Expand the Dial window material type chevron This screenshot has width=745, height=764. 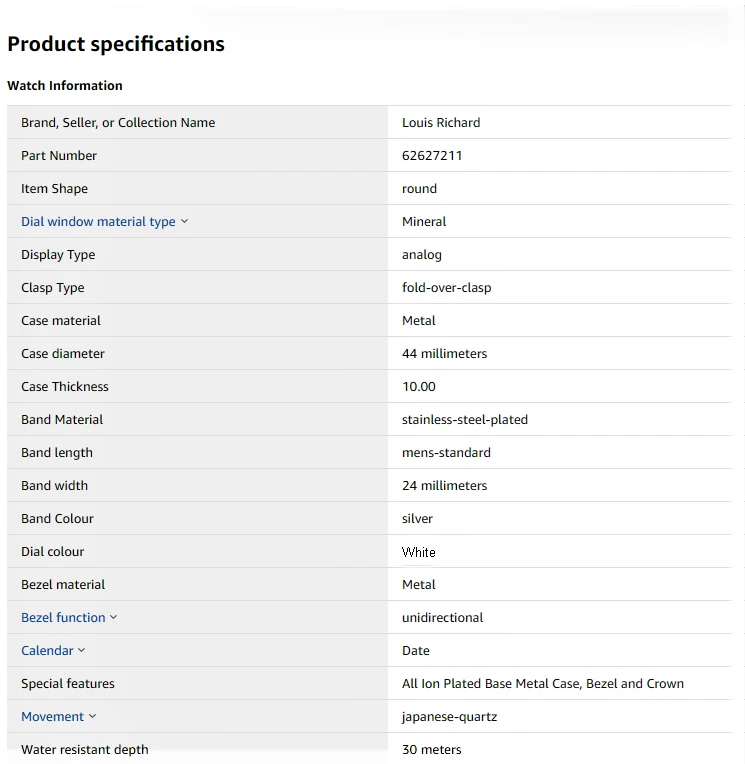pyautogui.click(x=184, y=222)
